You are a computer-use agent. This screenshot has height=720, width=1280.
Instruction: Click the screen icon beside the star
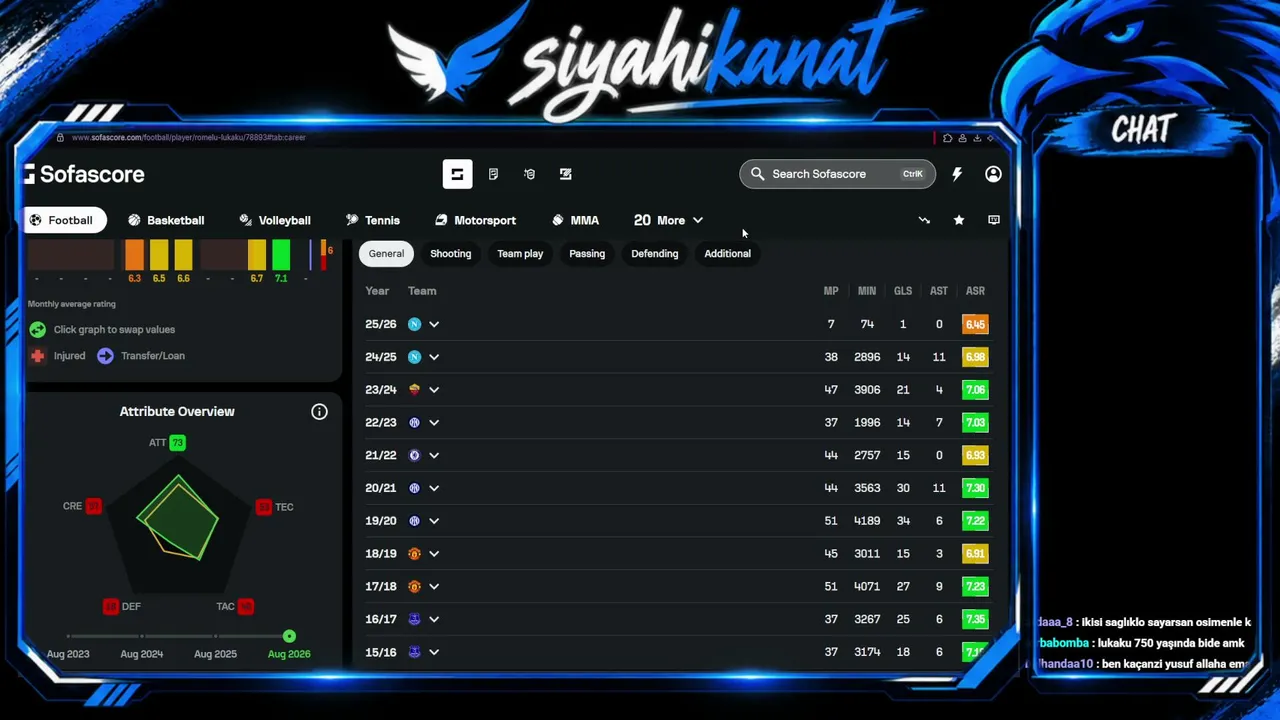click(994, 220)
